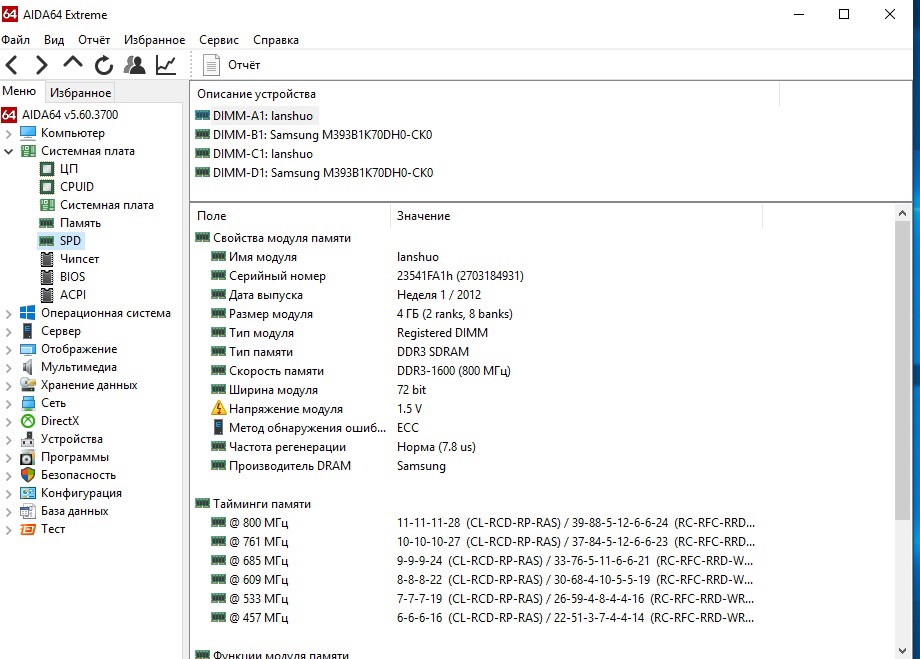Open the ACPI tree item

point(73,295)
